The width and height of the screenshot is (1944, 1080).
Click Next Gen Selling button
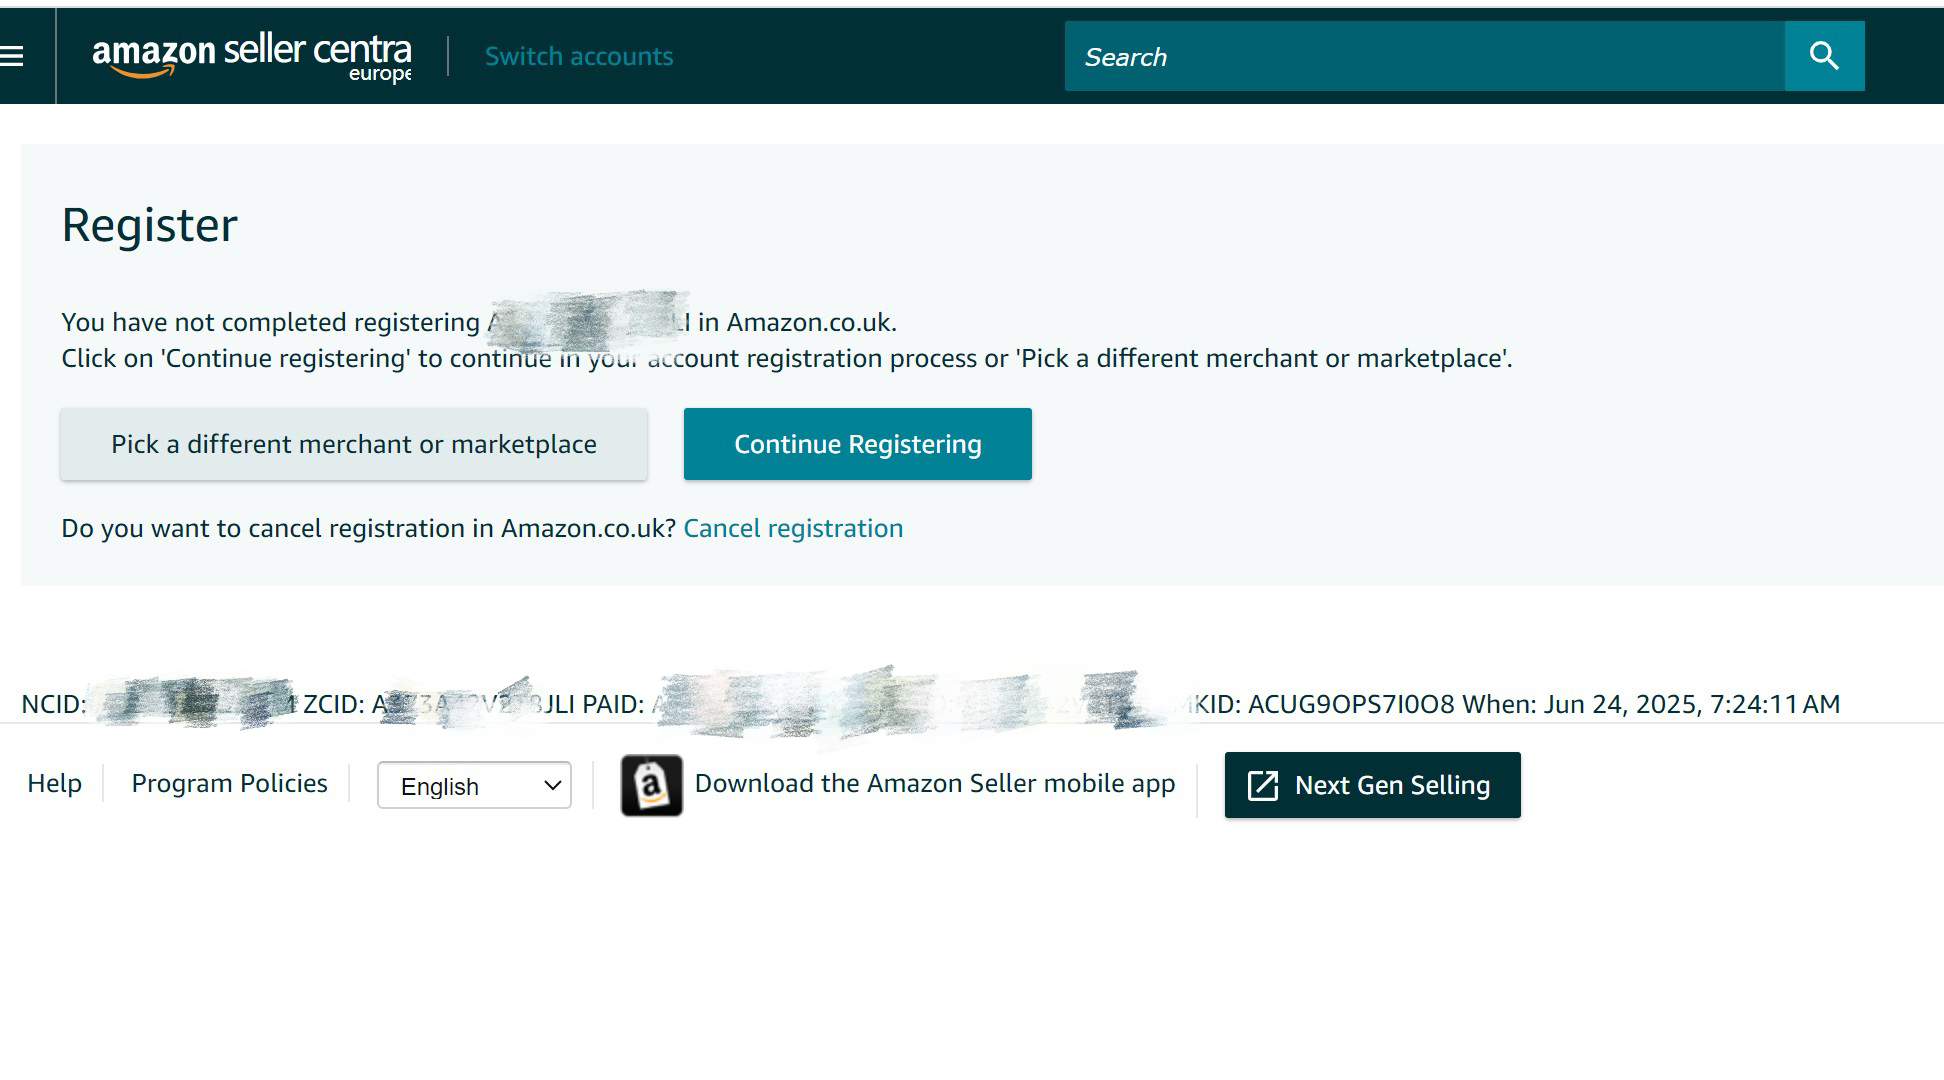pyautogui.click(x=1372, y=785)
